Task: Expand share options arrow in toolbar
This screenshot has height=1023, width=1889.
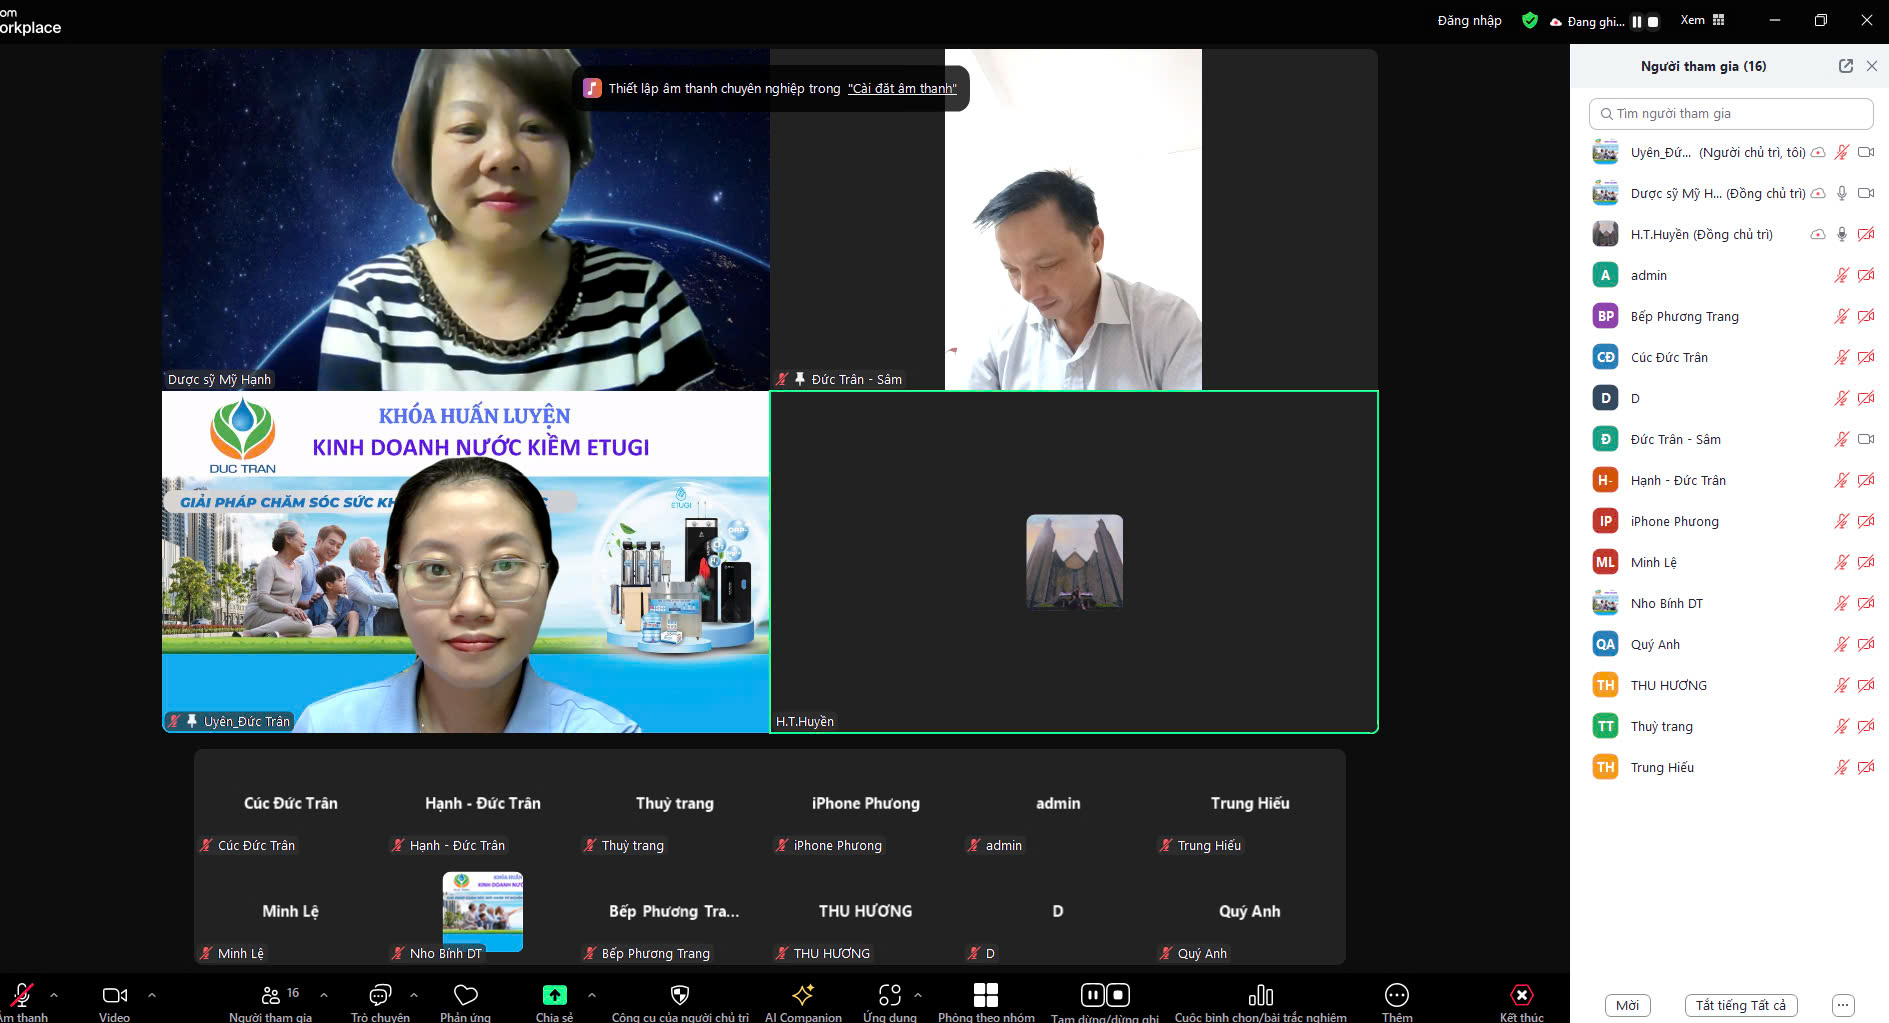Action: point(592,995)
